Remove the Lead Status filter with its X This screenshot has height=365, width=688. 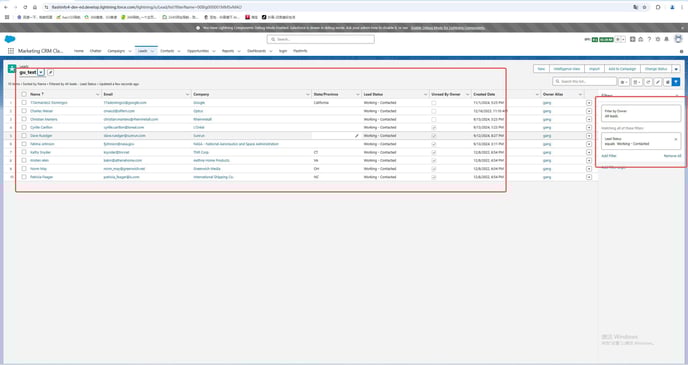point(676,140)
